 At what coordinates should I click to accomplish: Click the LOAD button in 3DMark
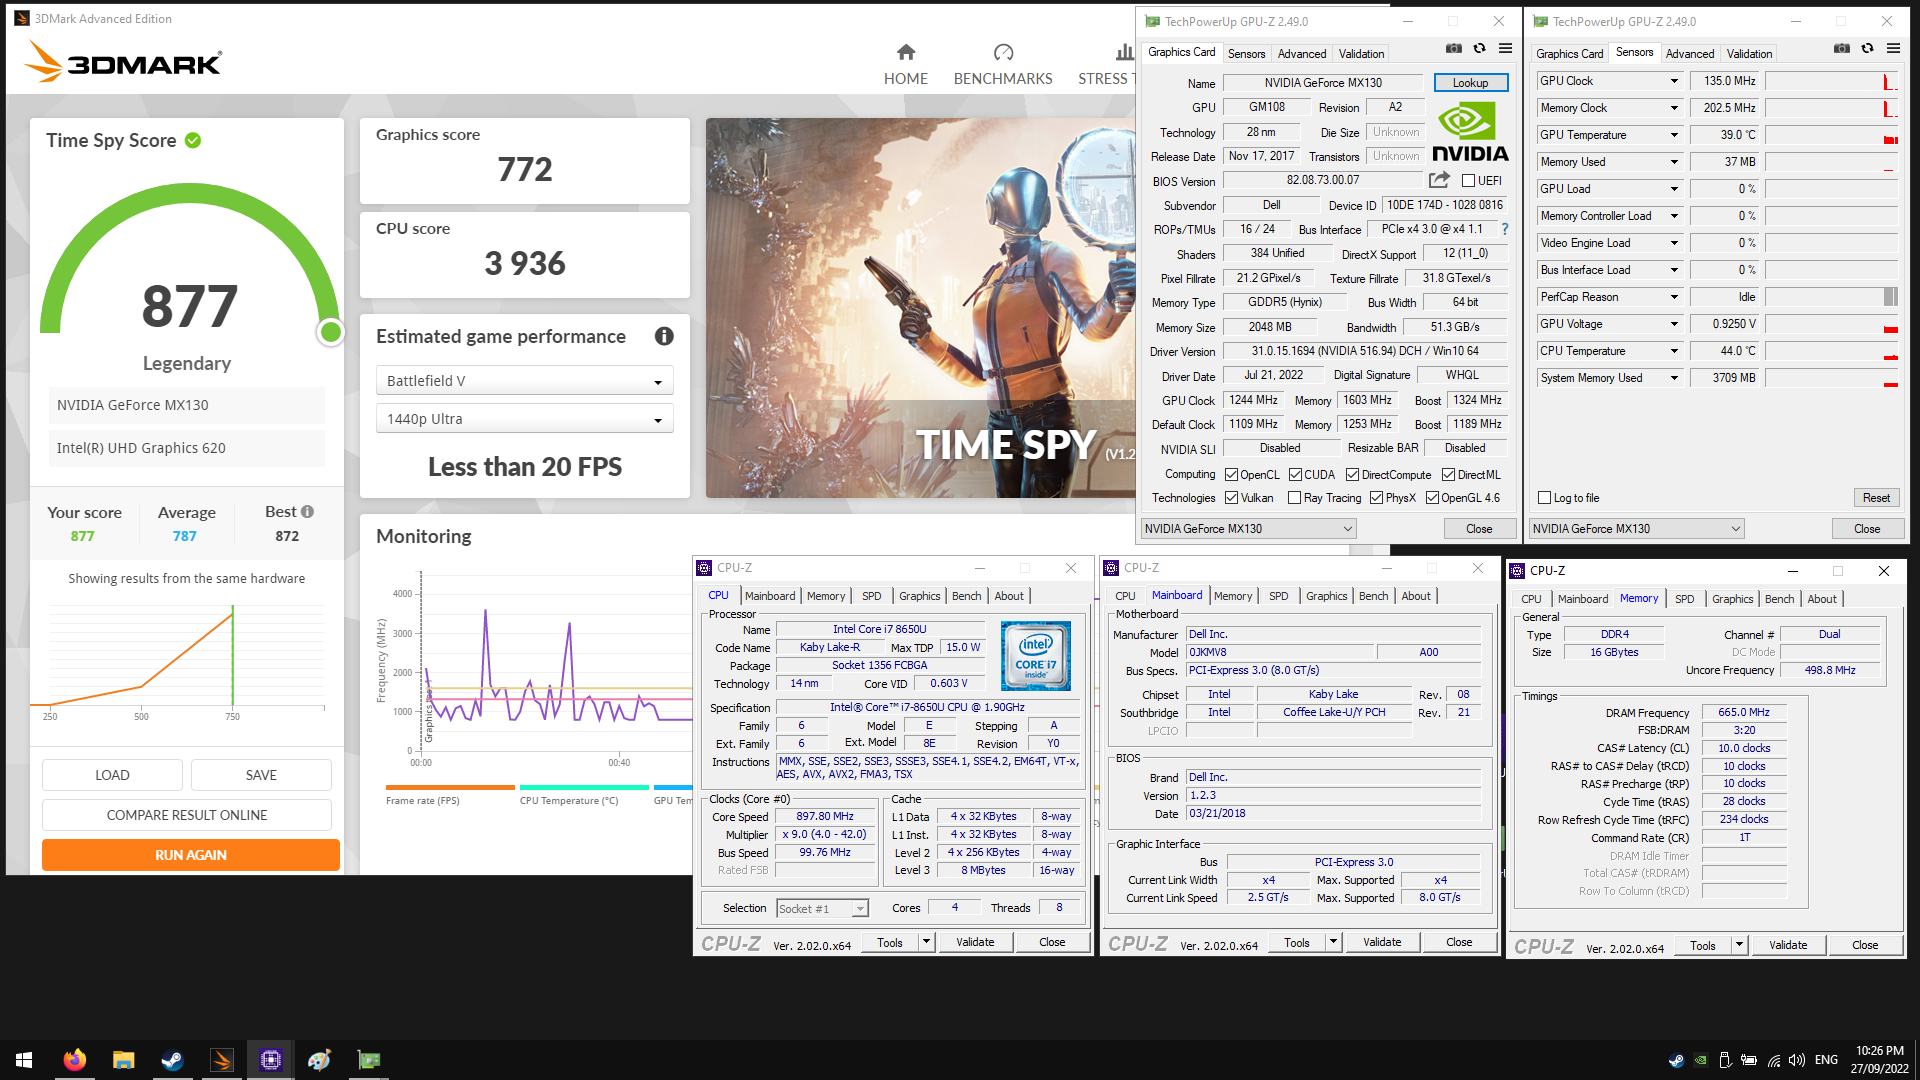[x=112, y=775]
